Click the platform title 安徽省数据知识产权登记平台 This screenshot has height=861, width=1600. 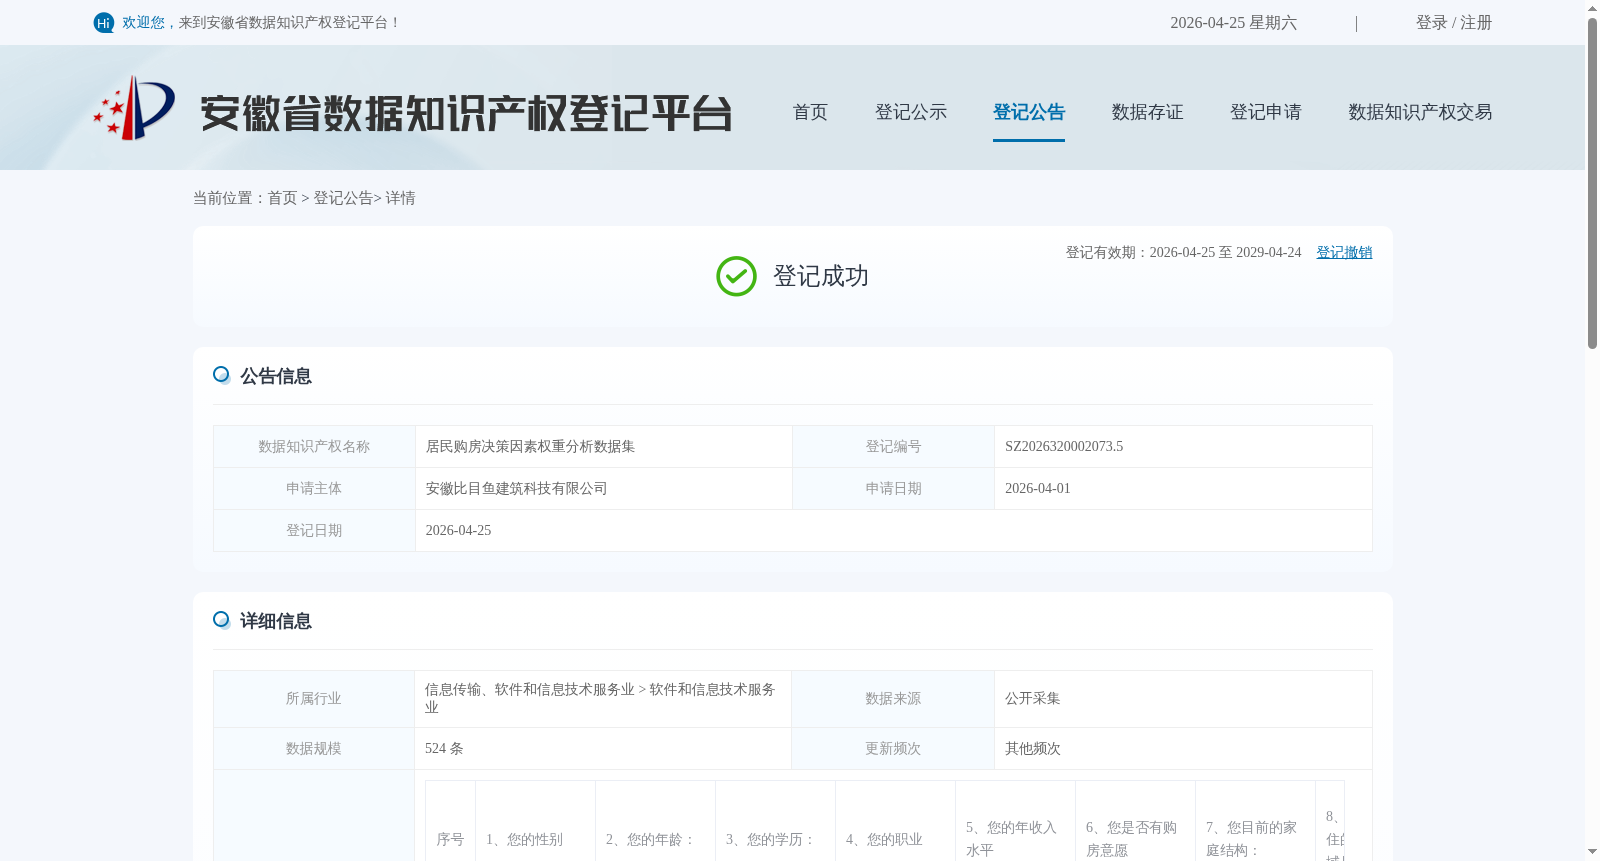pos(466,113)
